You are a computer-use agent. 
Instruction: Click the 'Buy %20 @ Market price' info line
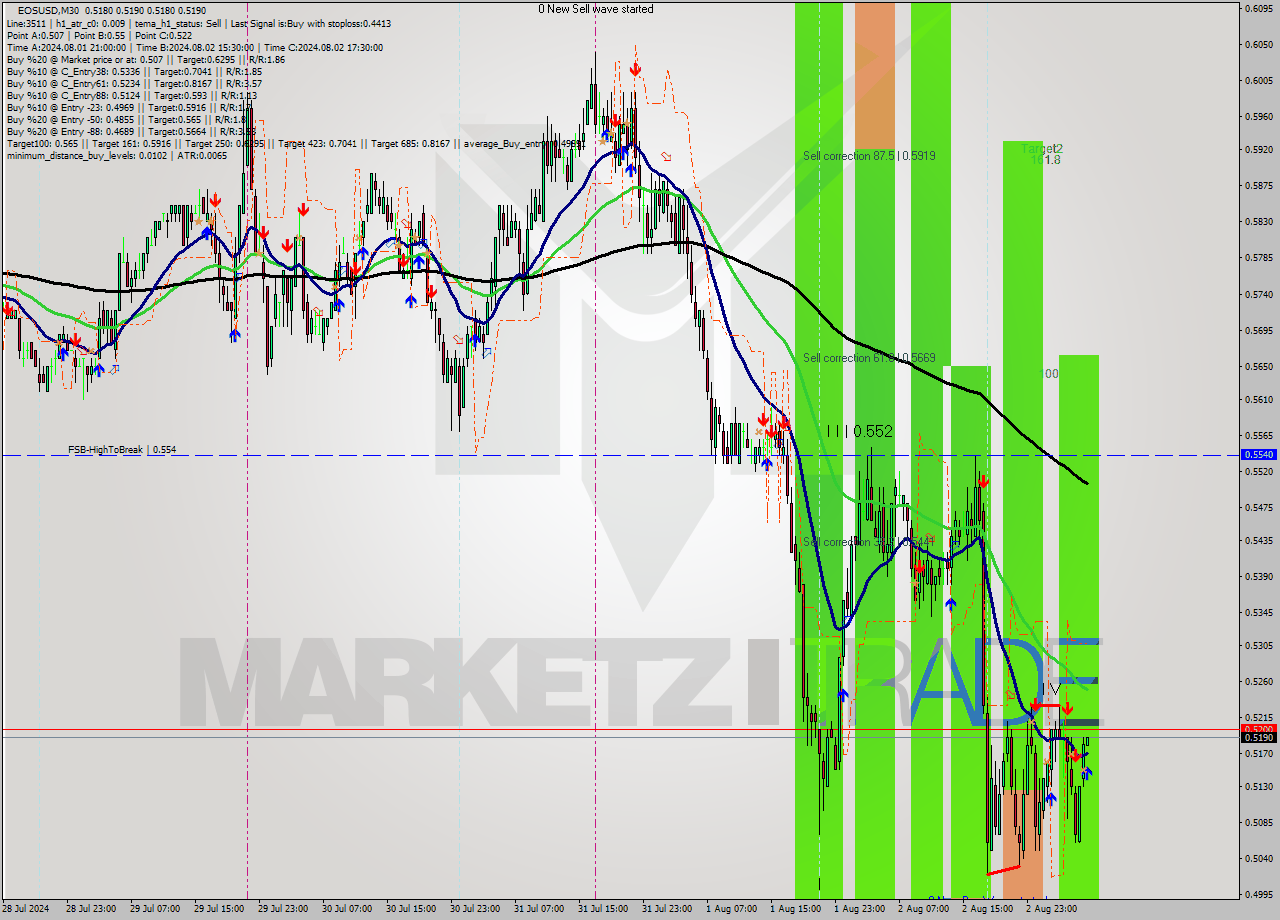[145, 59]
